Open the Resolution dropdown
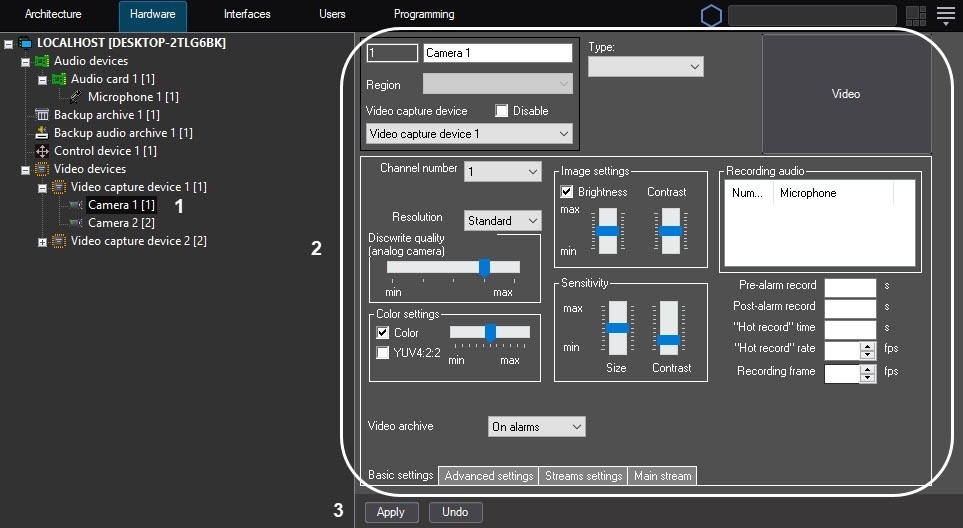This screenshot has height=528, width=963. tap(502, 221)
